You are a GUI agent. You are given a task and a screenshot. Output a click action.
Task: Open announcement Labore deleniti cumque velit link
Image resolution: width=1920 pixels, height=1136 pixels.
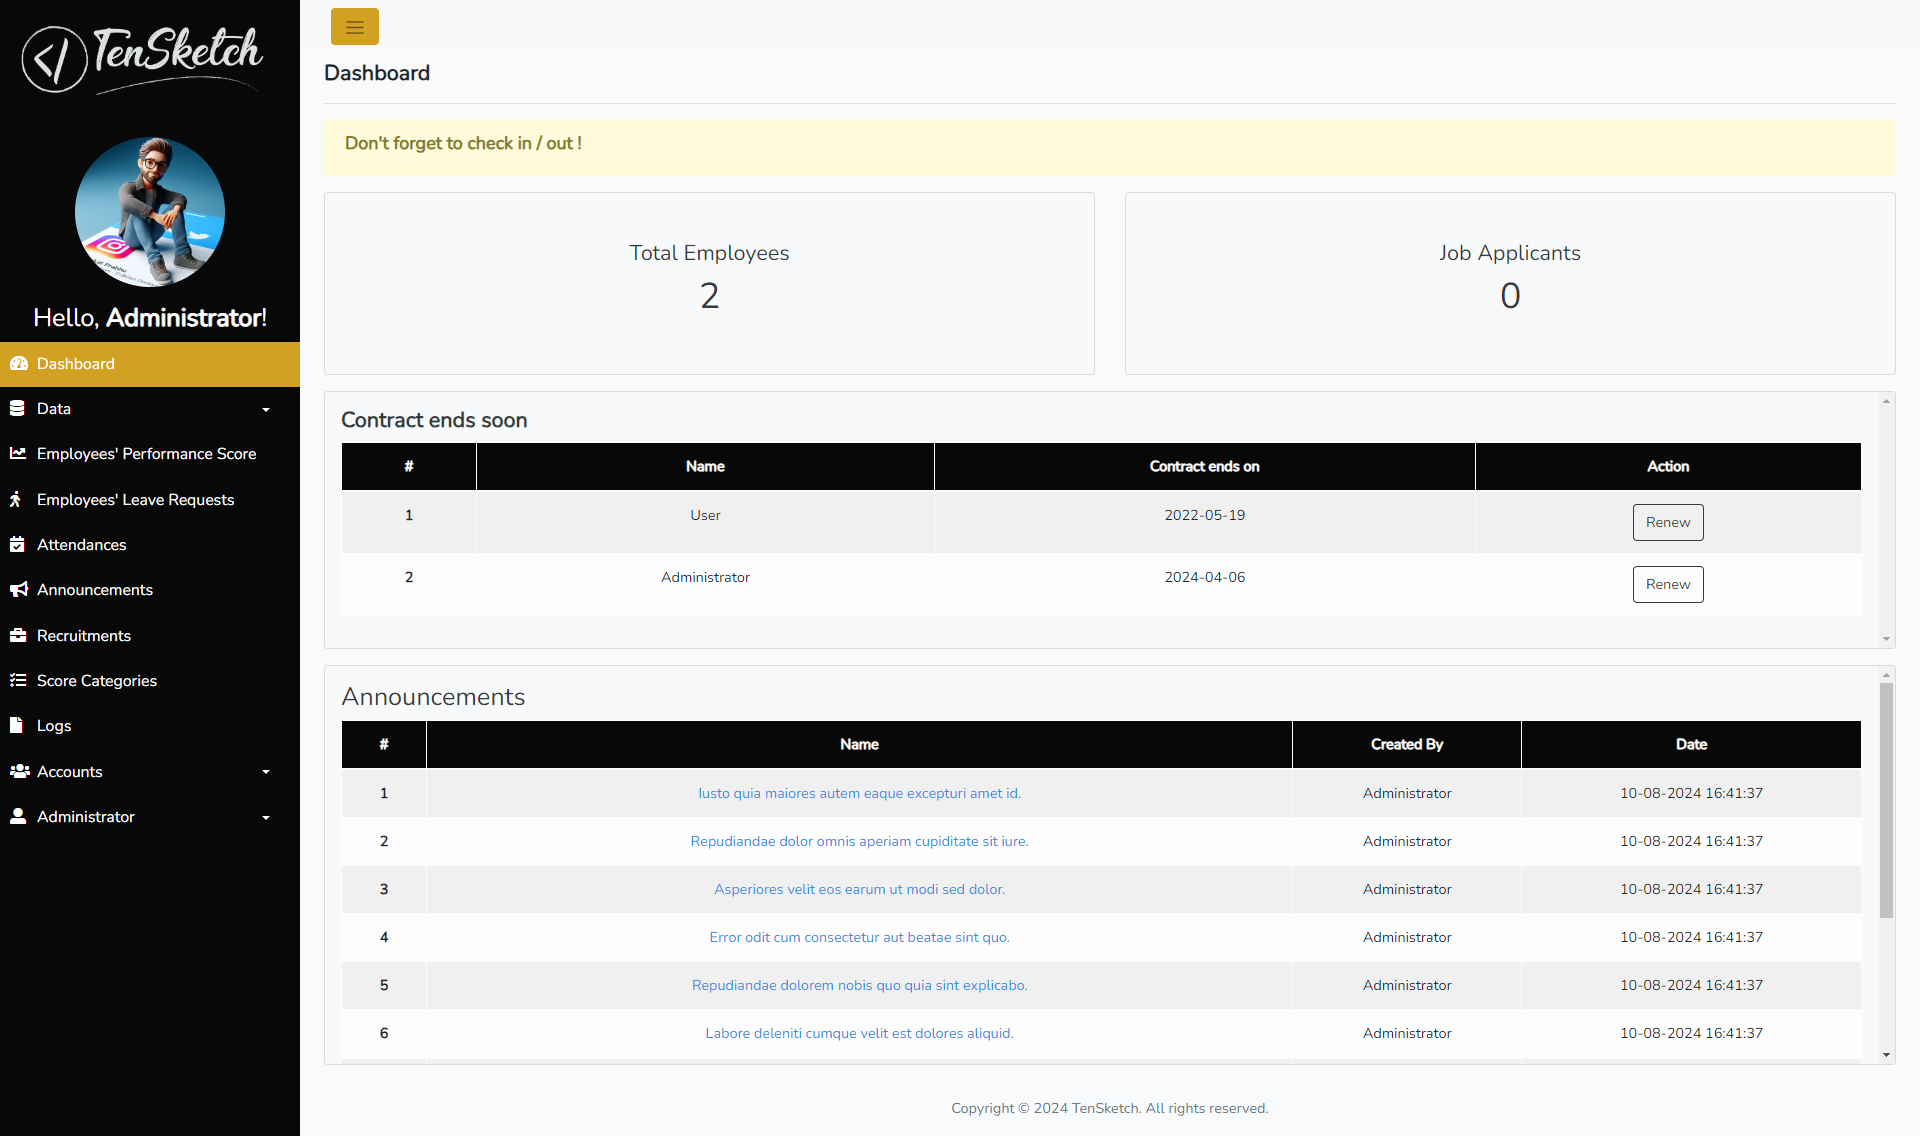[860, 1033]
